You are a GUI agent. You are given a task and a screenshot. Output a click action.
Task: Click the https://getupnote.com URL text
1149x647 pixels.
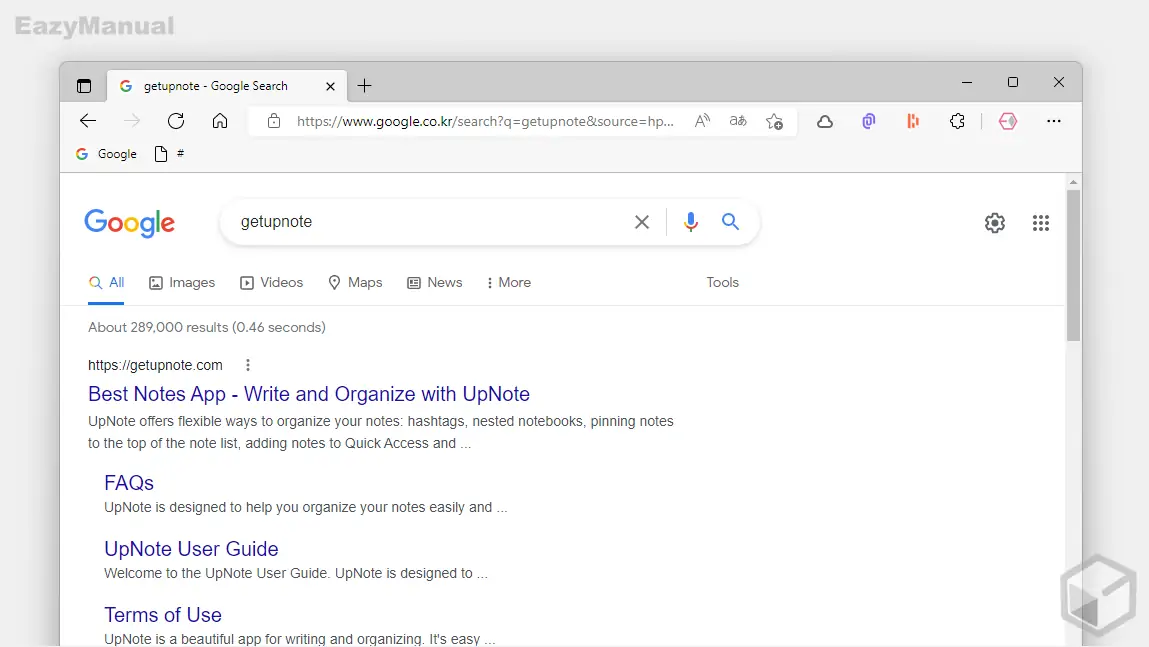[155, 365]
